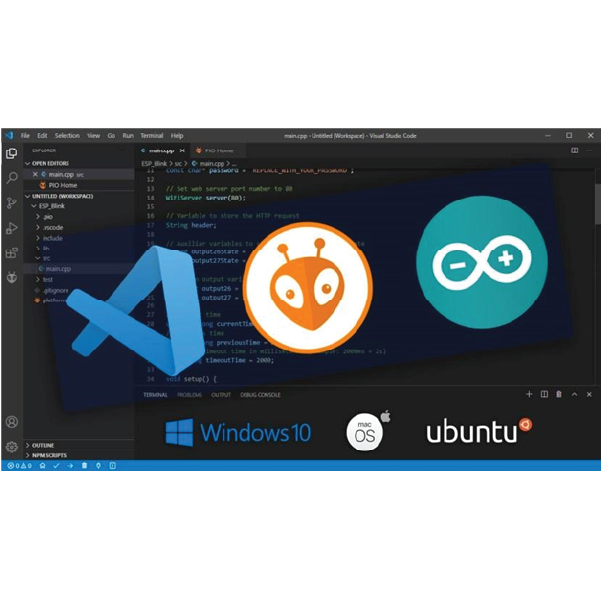Select main.cpp under the src folder

click(x=79, y=268)
